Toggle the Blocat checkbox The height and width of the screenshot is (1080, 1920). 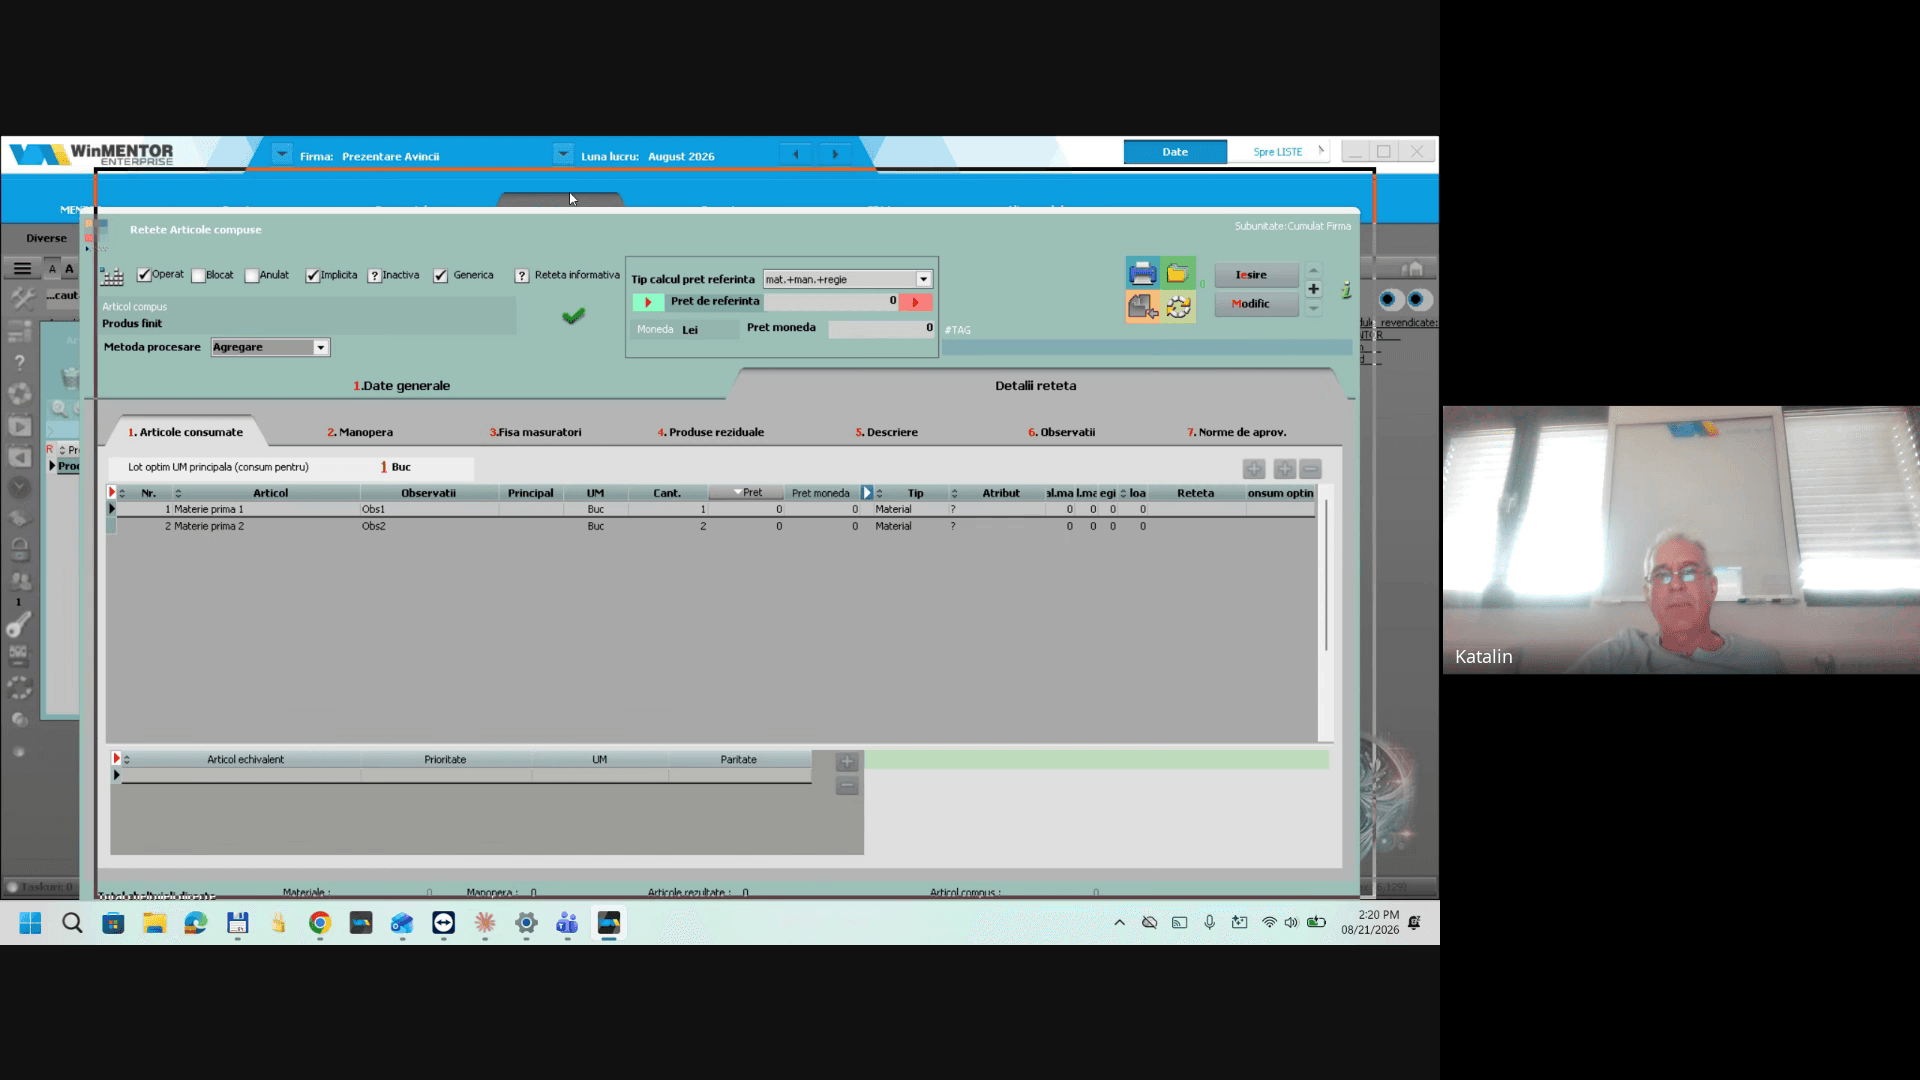pyautogui.click(x=198, y=276)
